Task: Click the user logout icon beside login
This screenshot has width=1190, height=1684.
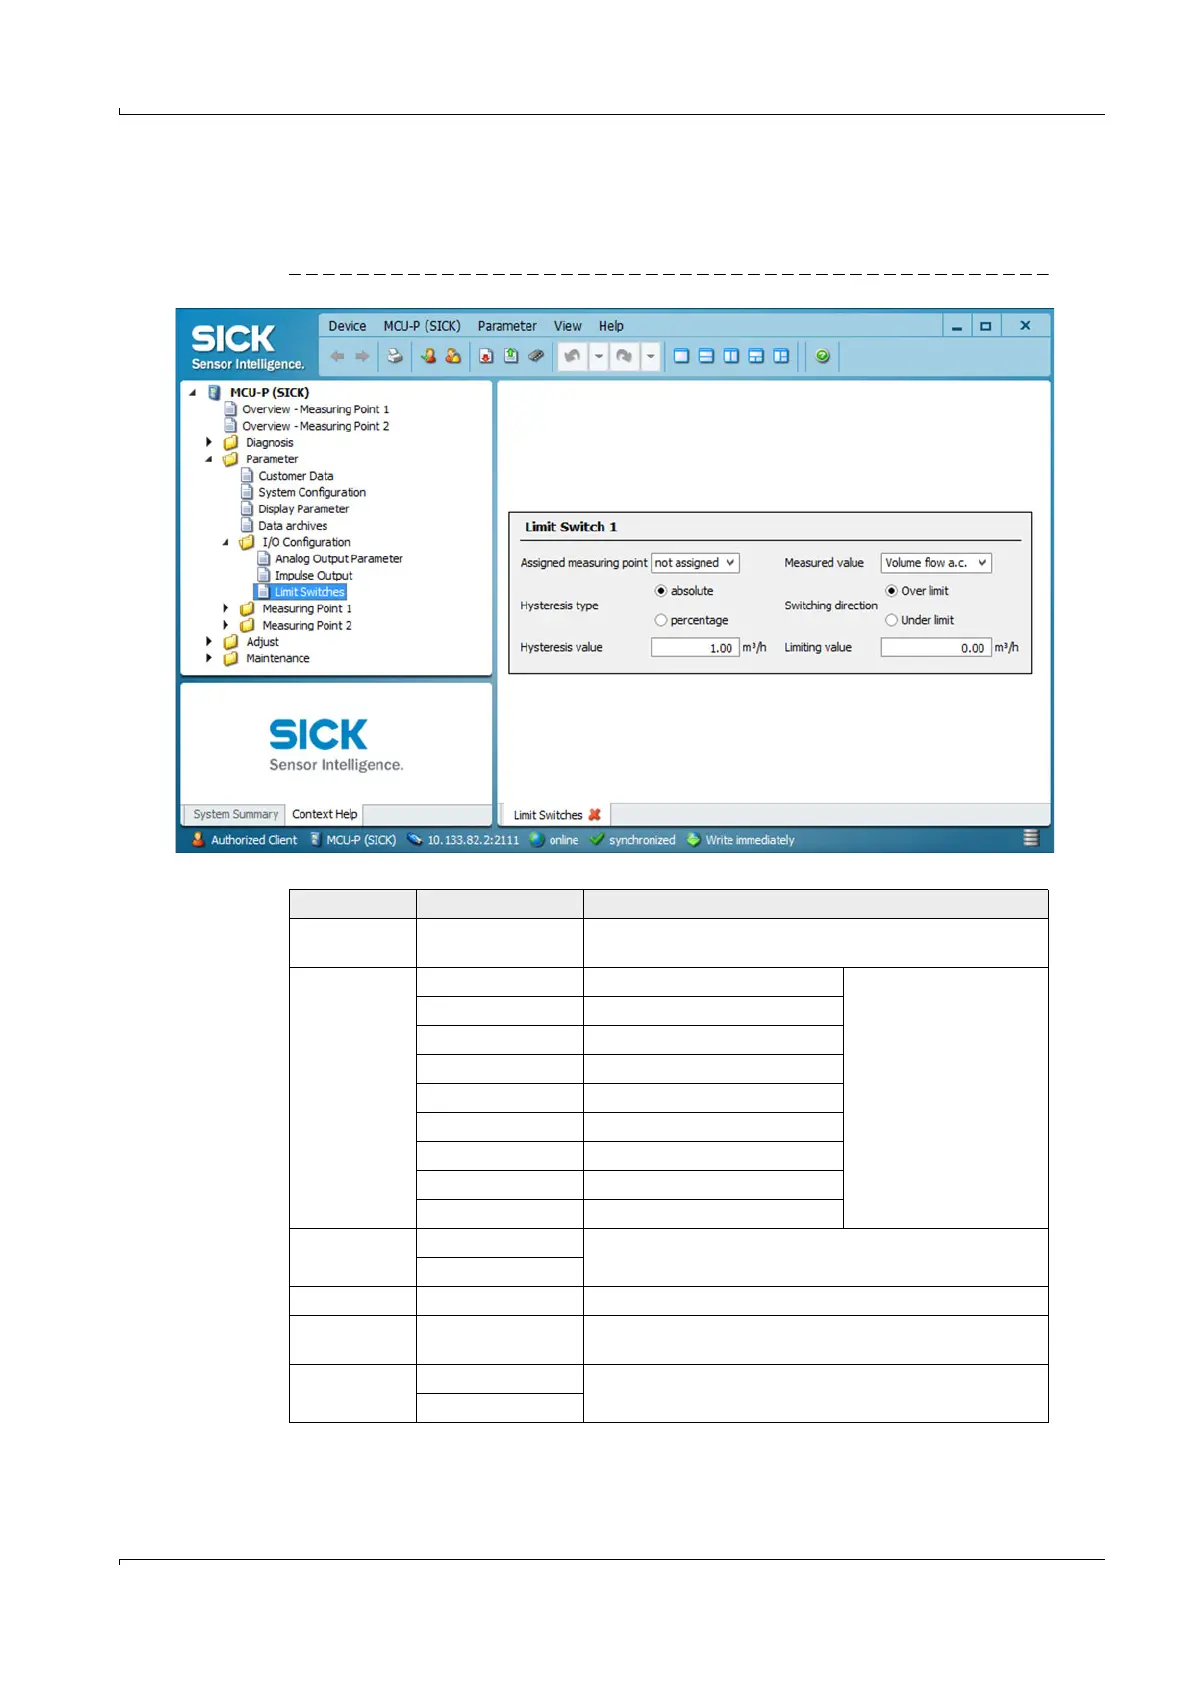Action: click(453, 356)
